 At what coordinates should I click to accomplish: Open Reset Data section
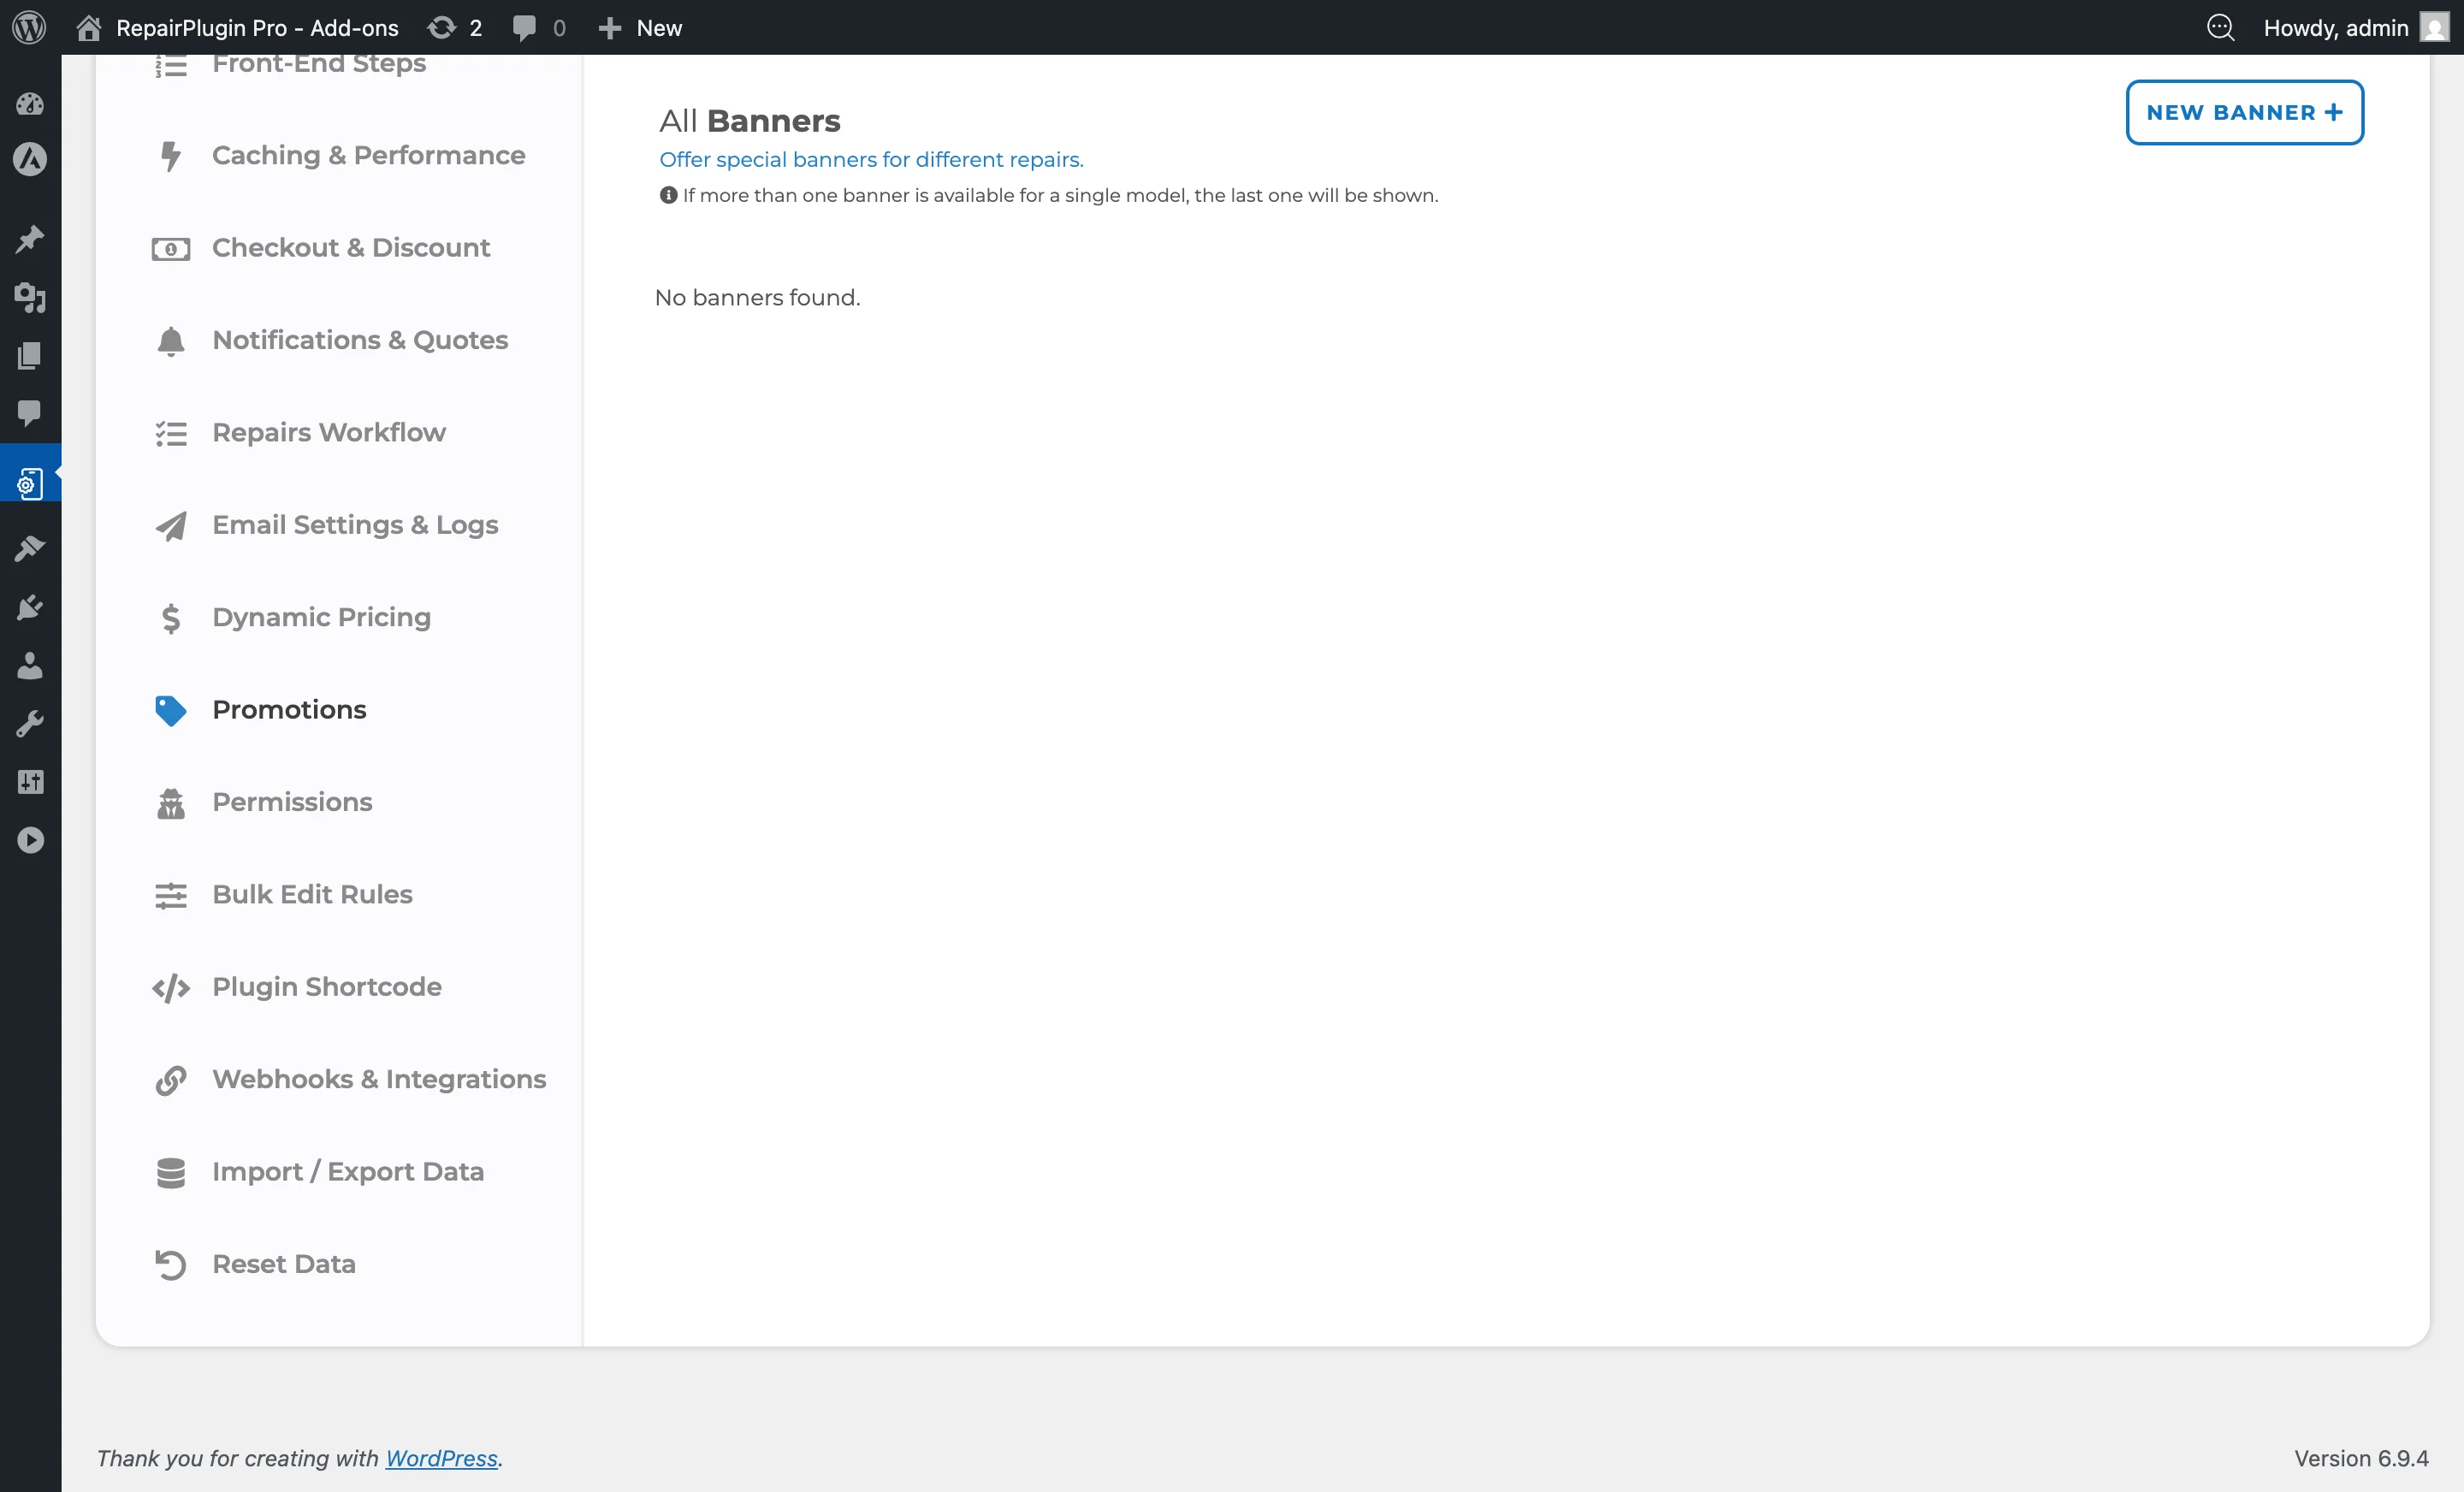(284, 1264)
